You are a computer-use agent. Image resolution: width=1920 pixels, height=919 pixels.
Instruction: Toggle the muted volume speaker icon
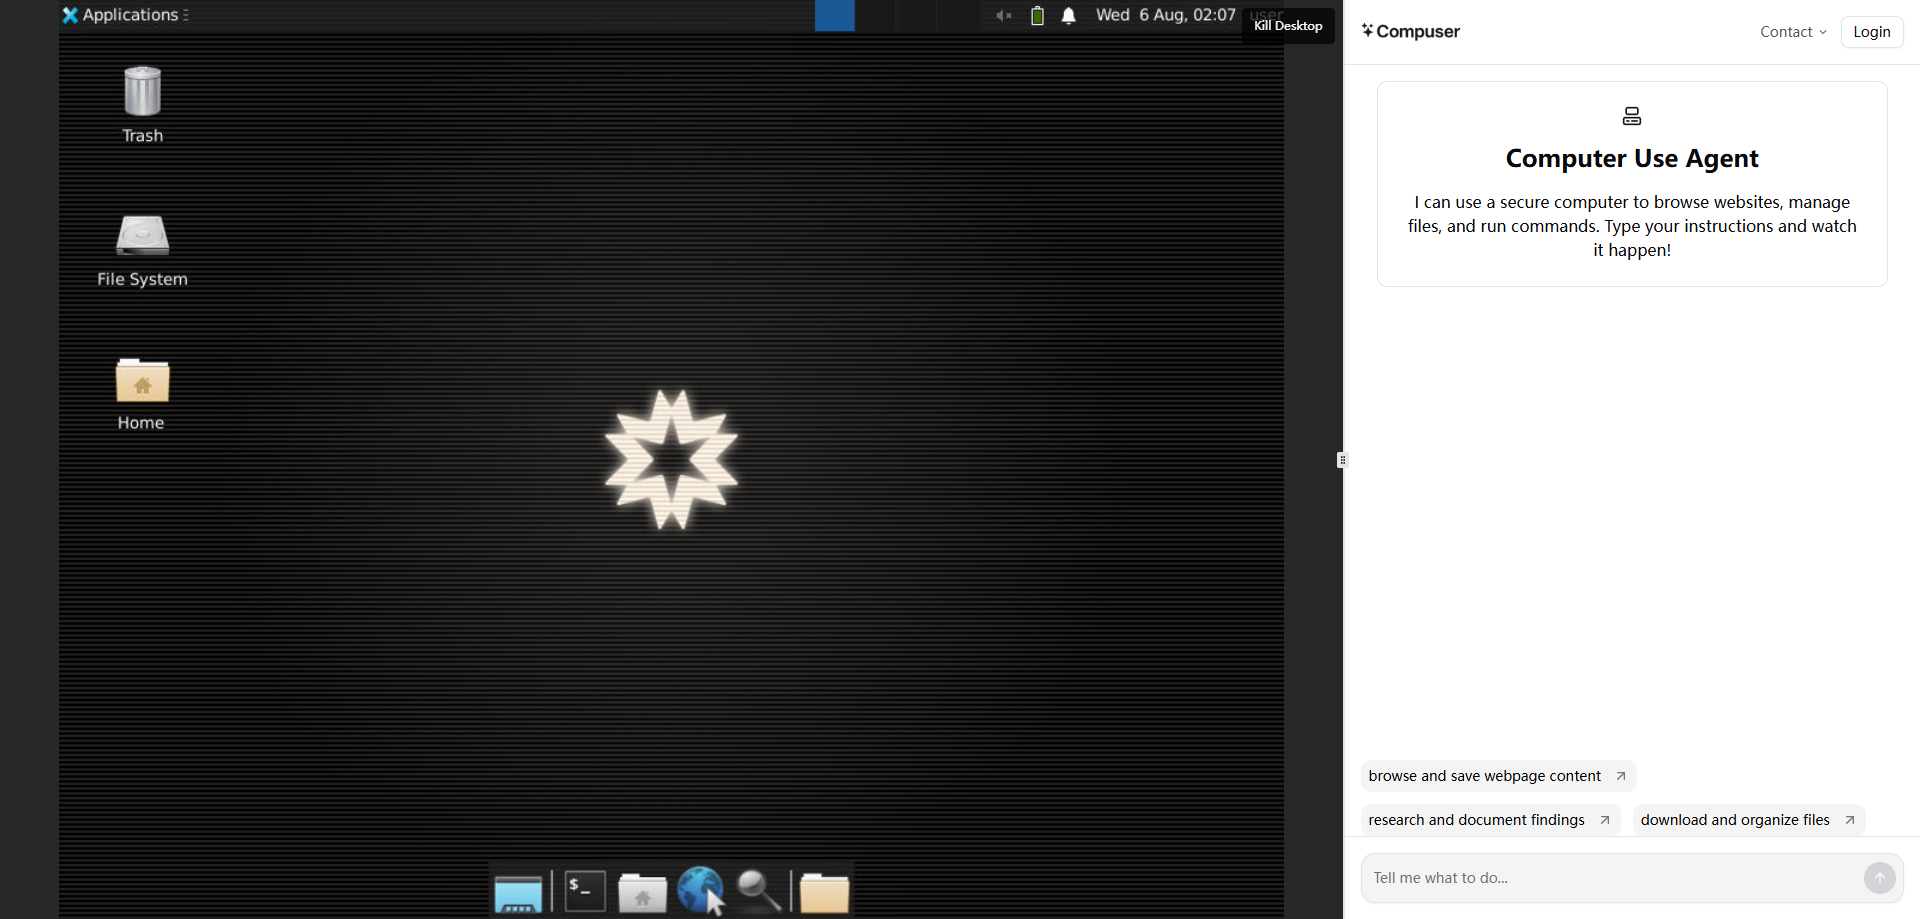[x=1004, y=15]
